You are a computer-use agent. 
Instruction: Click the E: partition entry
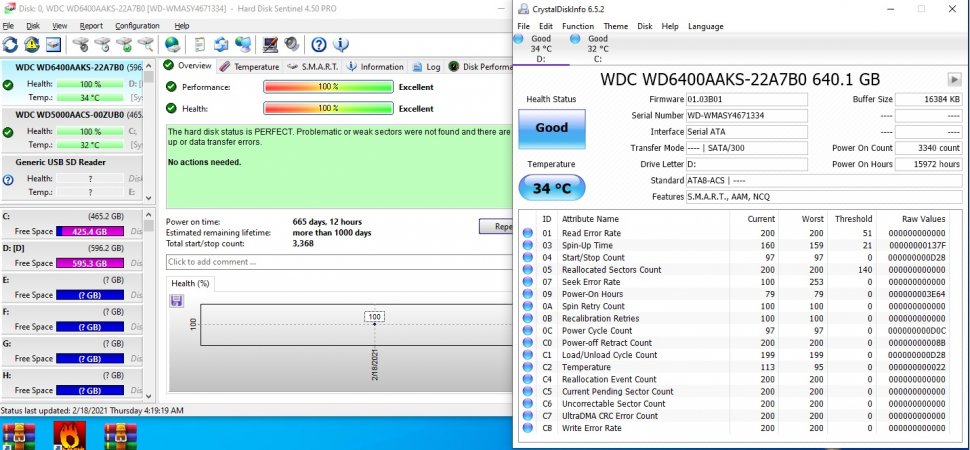pyautogui.click(x=71, y=288)
